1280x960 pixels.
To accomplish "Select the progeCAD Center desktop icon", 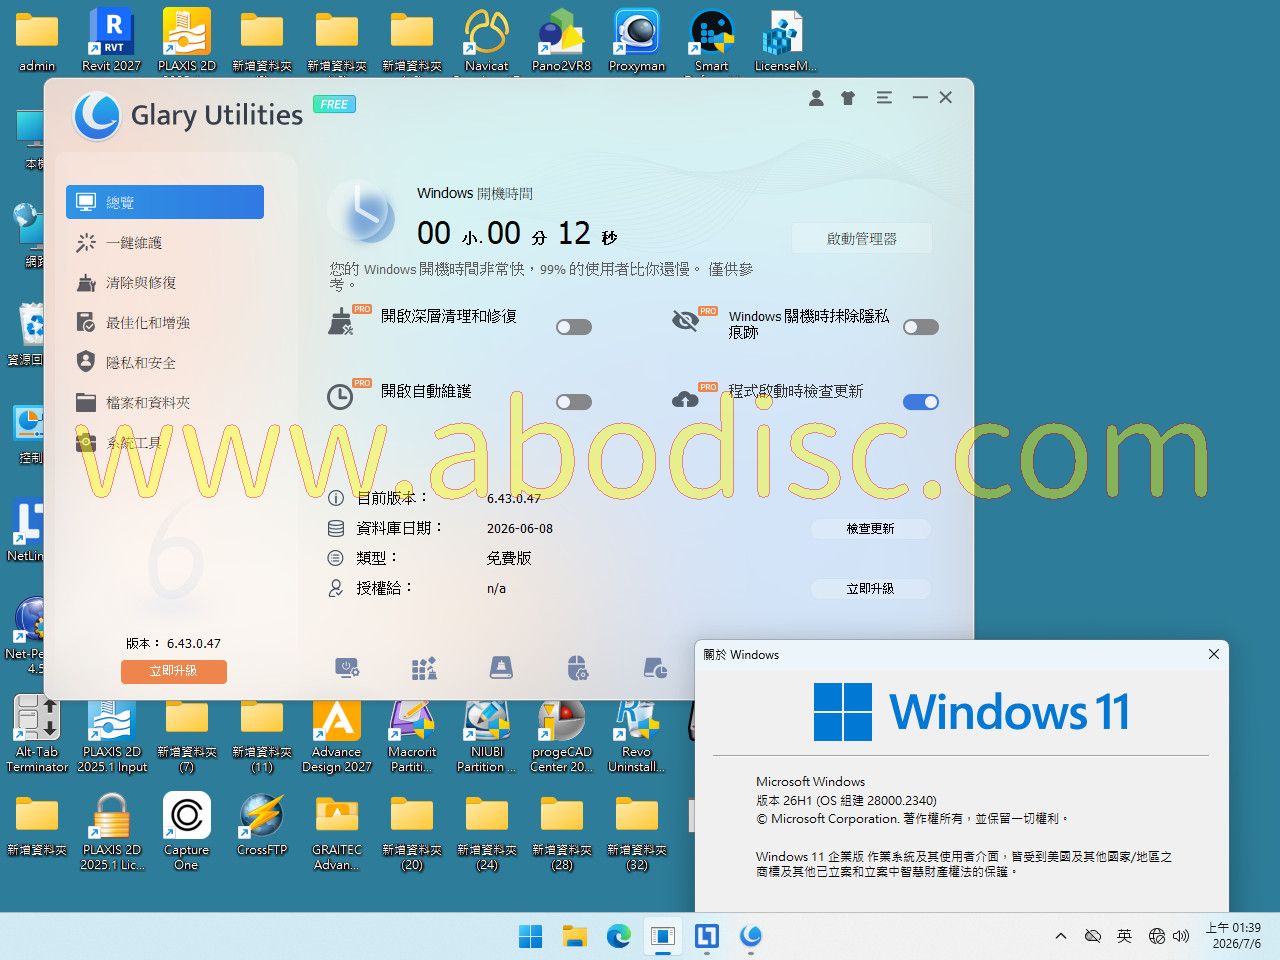I will [562, 733].
